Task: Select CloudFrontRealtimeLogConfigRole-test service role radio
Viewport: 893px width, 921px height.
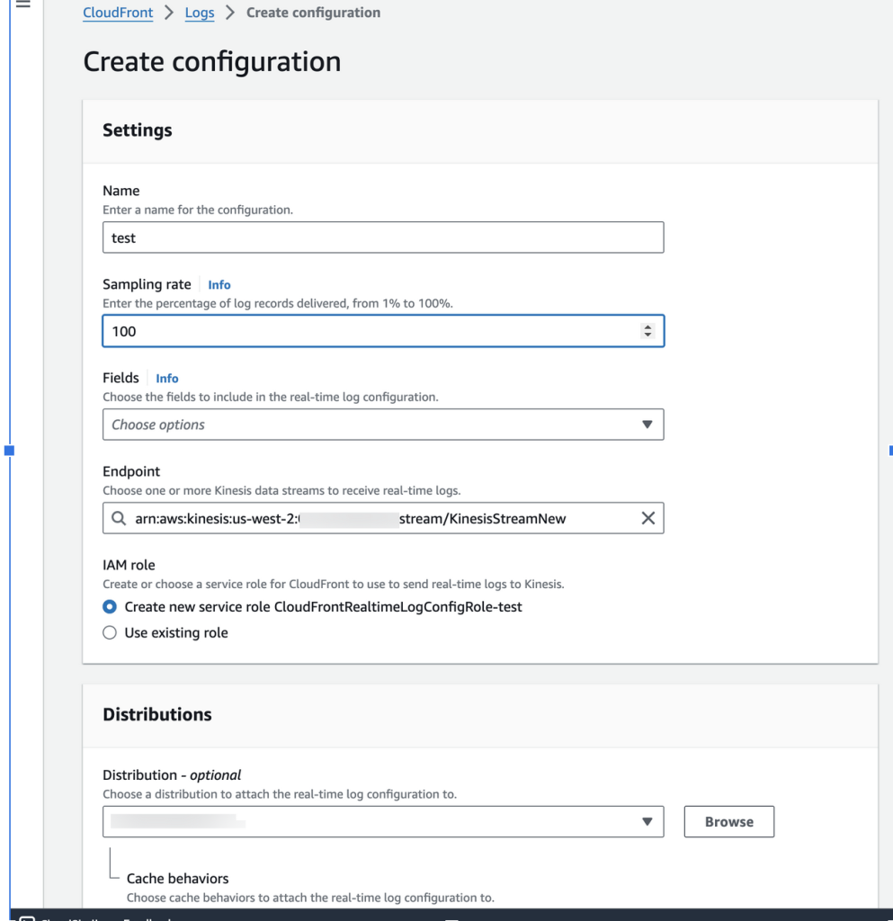Action: [109, 609]
